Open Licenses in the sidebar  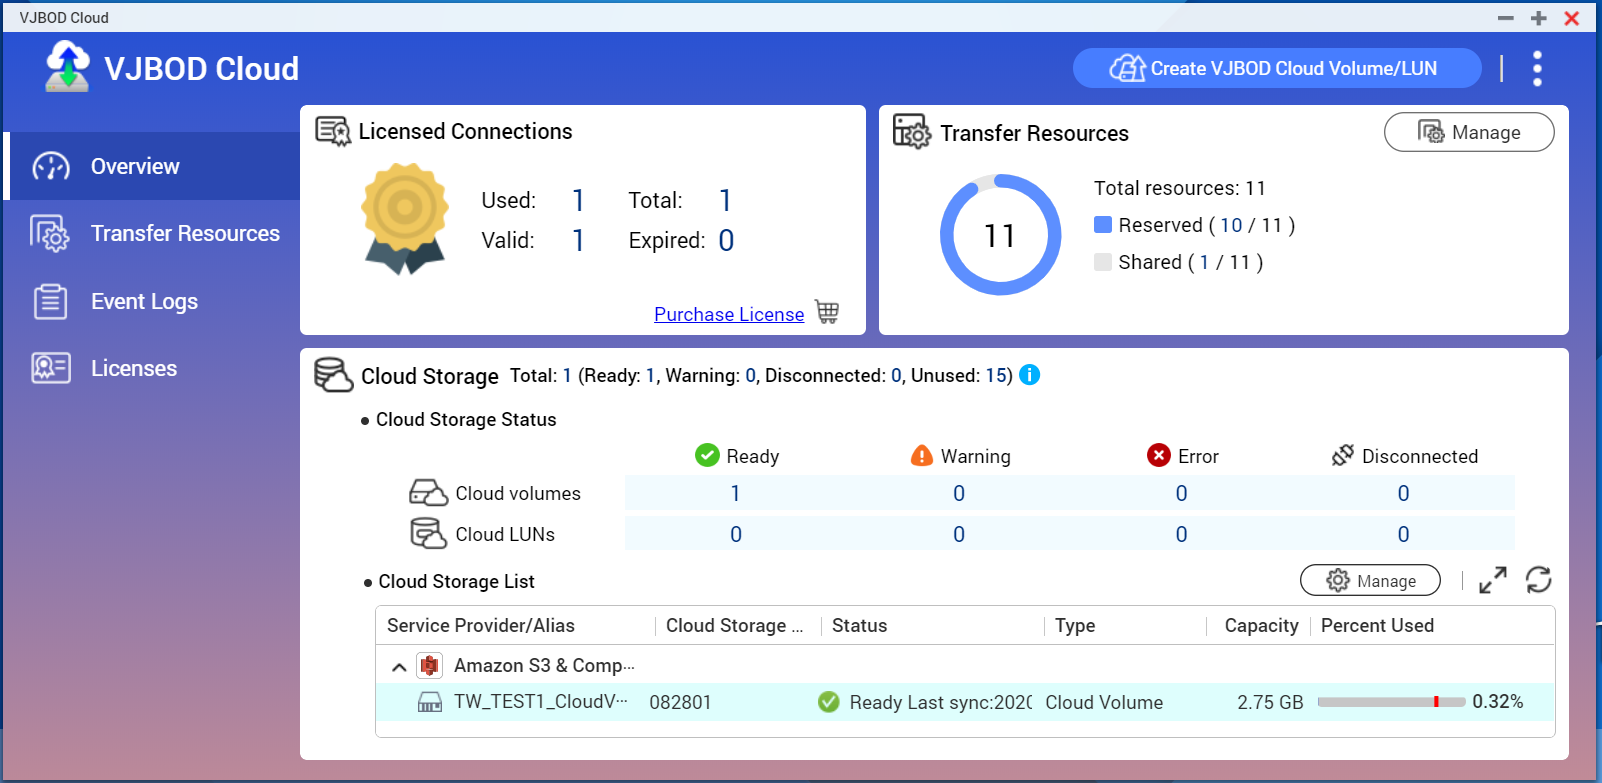pyautogui.click(x=152, y=368)
